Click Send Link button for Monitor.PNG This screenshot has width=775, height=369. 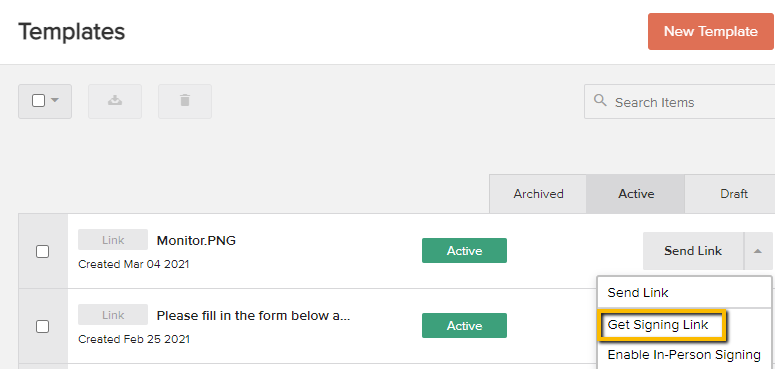tap(693, 251)
